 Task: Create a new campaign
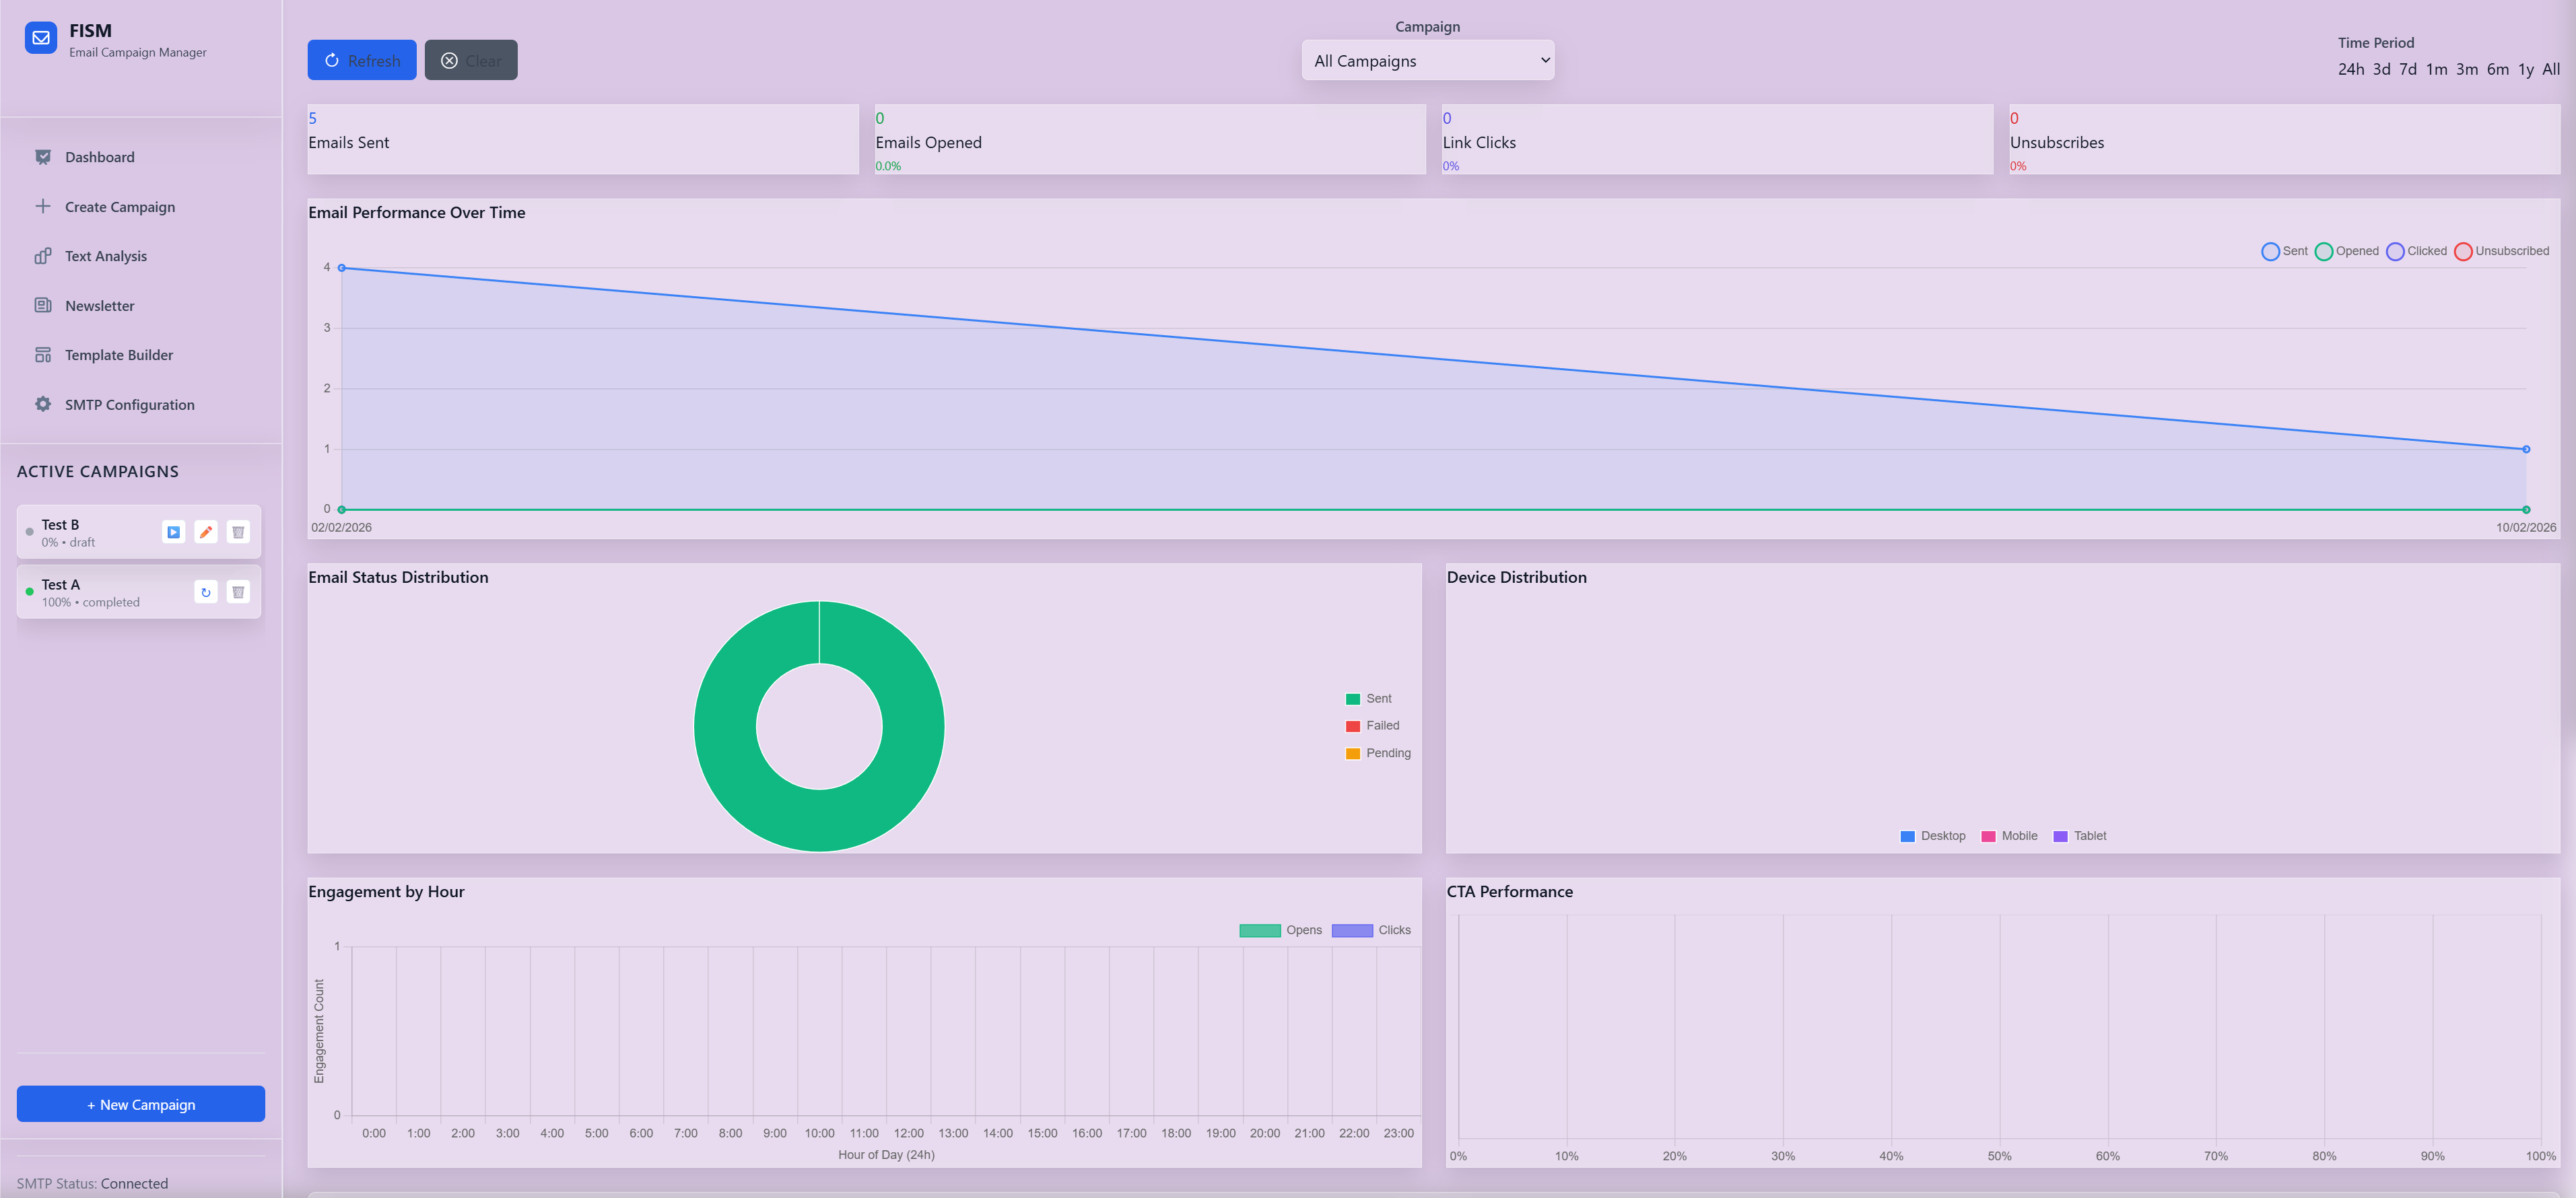pyautogui.click(x=140, y=1104)
